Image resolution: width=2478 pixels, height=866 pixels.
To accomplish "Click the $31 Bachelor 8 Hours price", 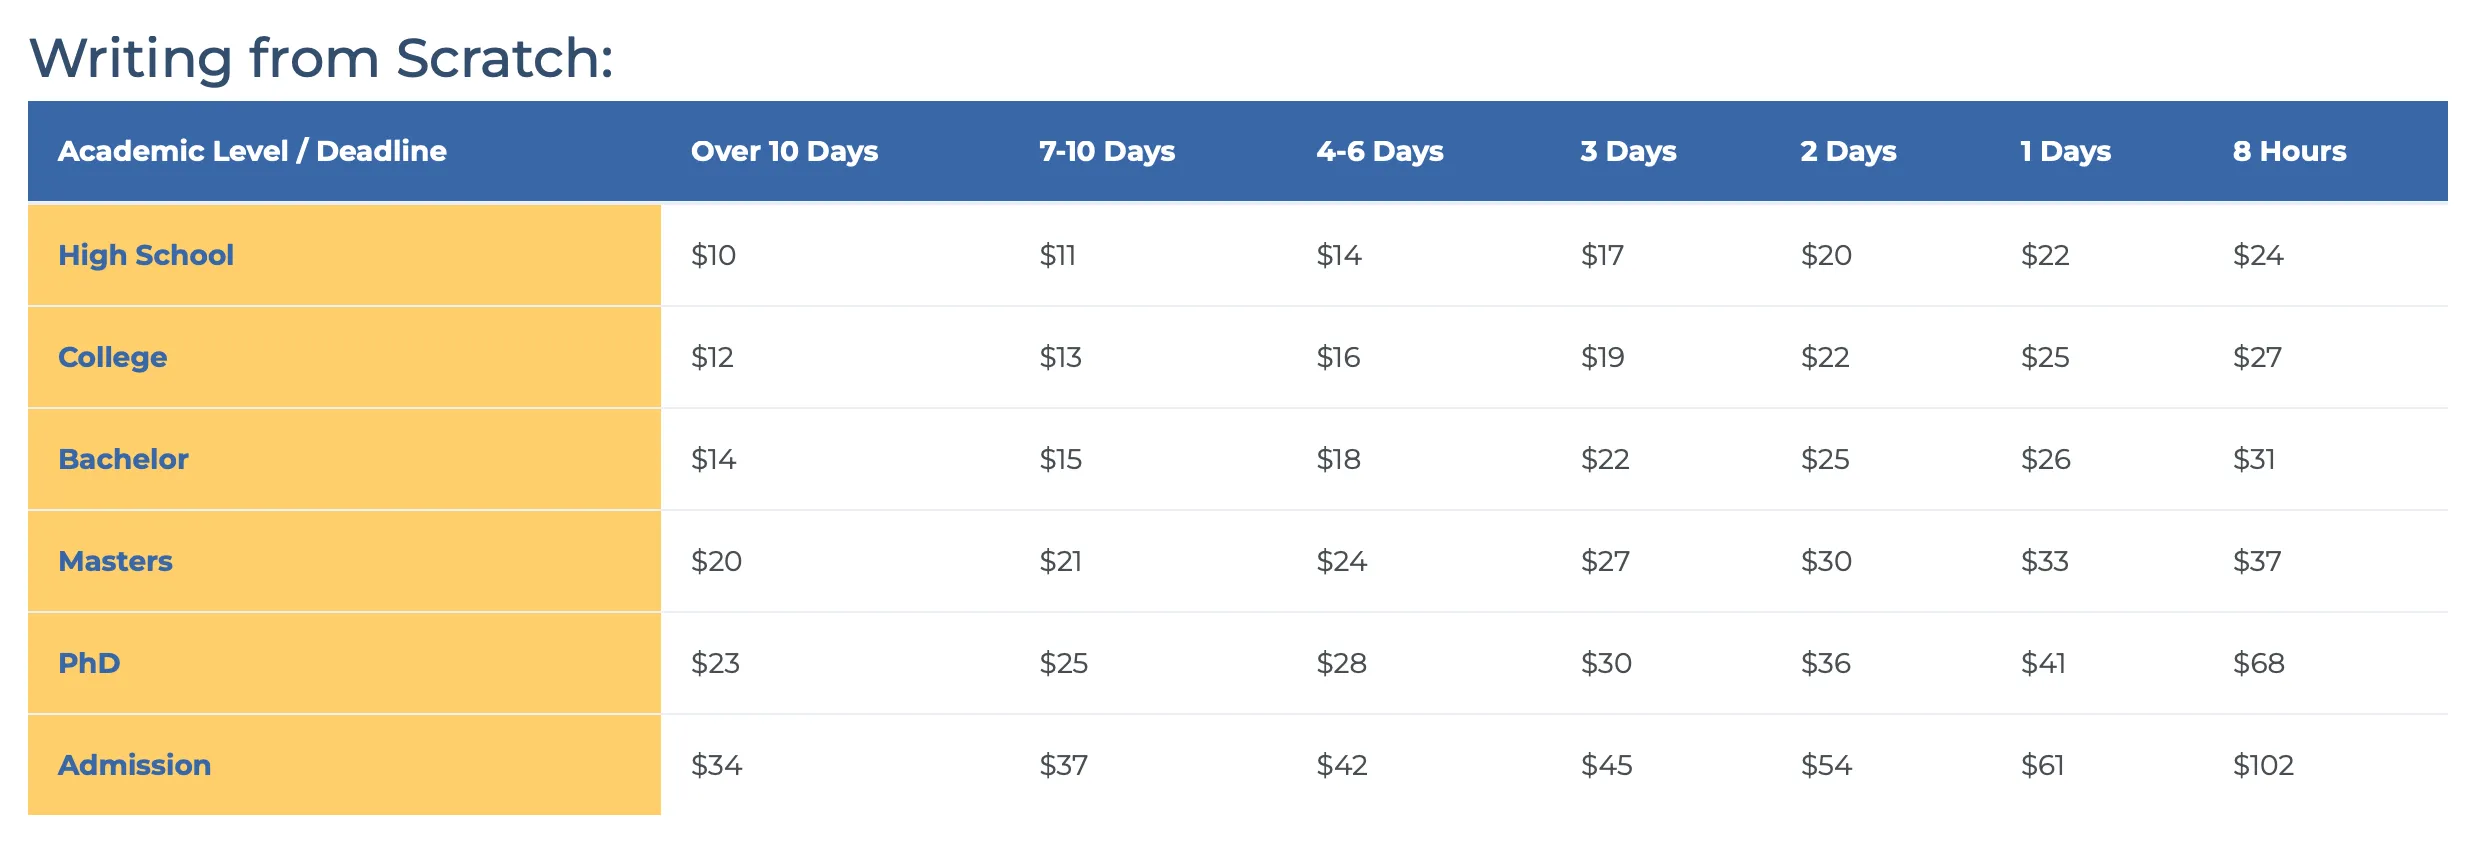I will (x=2254, y=459).
